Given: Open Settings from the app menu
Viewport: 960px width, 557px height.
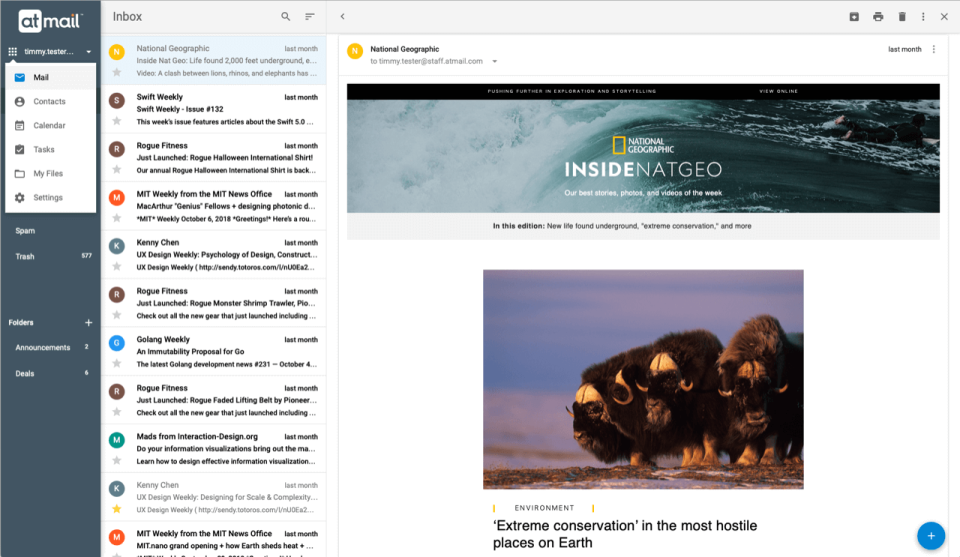Looking at the screenshot, I should (51, 198).
